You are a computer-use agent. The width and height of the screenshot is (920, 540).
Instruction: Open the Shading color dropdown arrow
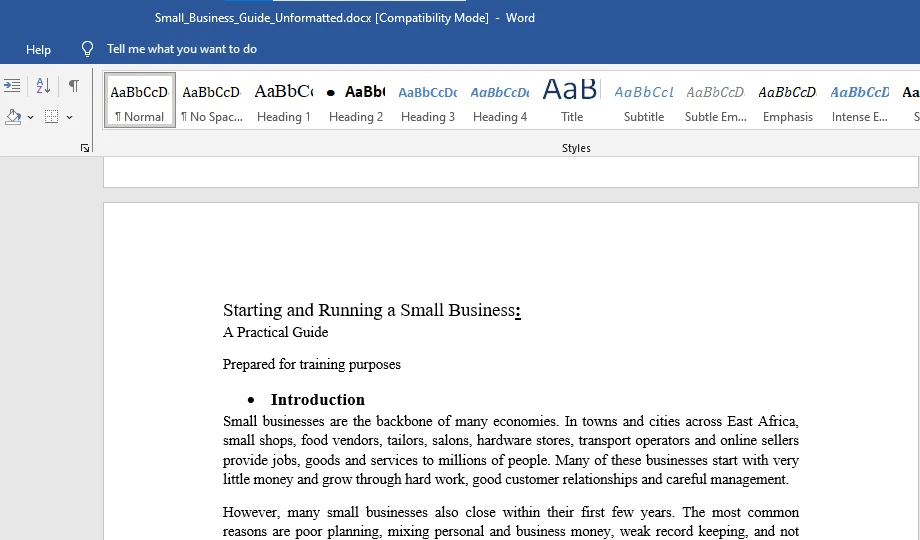31,117
